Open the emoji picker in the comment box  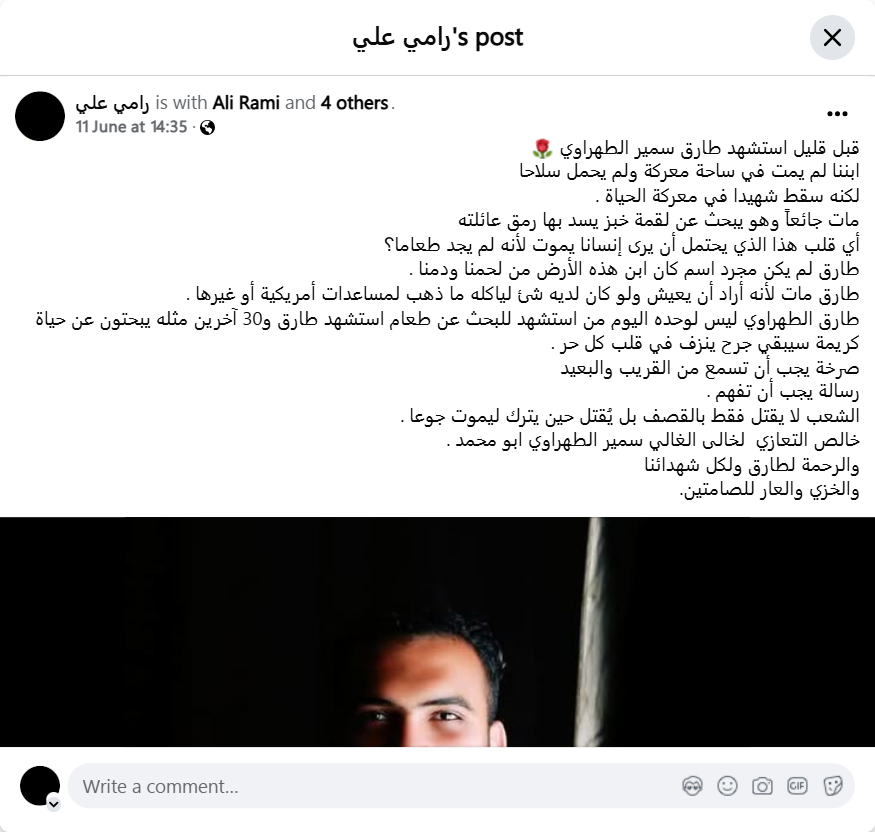pyautogui.click(x=727, y=786)
